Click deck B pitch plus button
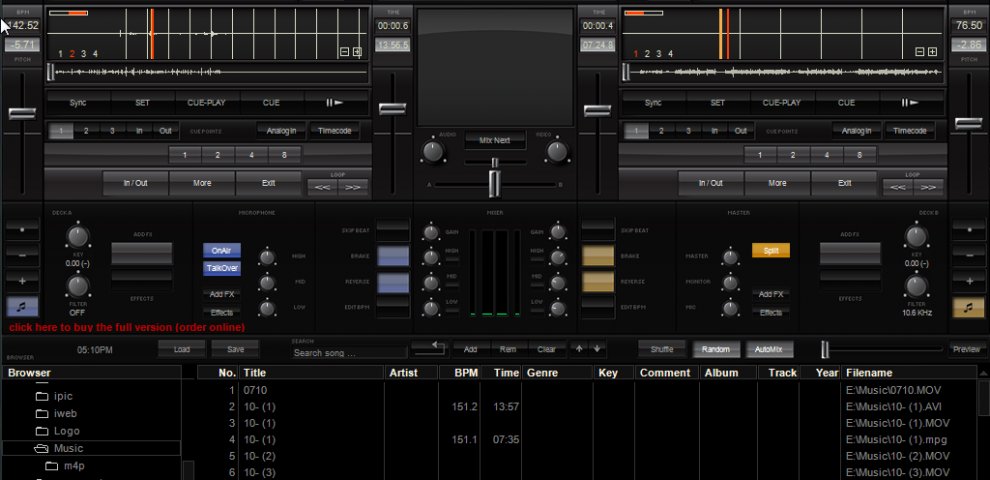This screenshot has height=480, width=990. click(968, 281)
